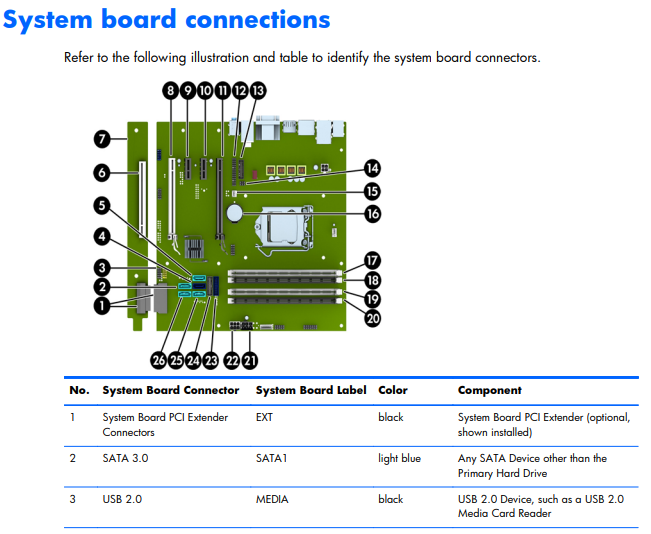Click callout number 6 beside the PCI extender
Image resolution: width=651 pixels, height=534 pixels.
(102, 172)
